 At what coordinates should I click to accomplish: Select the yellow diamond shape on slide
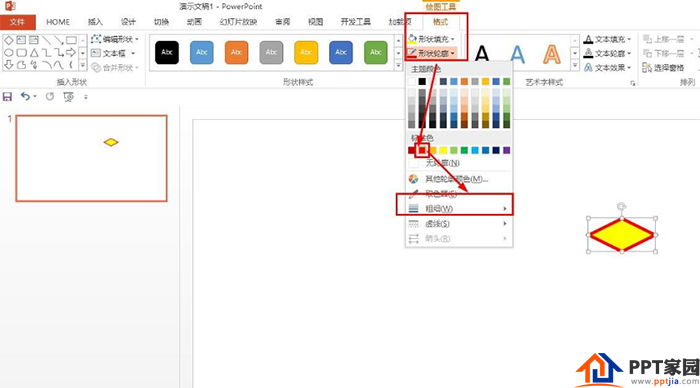(x=622, y=235)
